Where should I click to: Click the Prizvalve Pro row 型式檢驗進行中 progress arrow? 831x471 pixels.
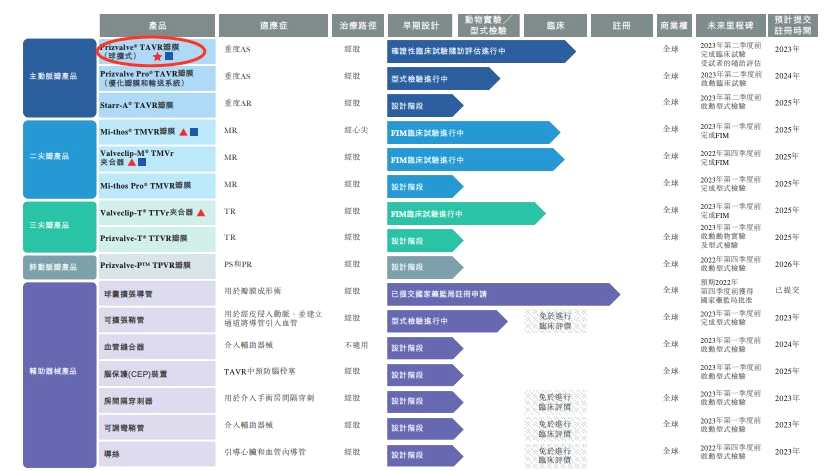pos(444,78)
